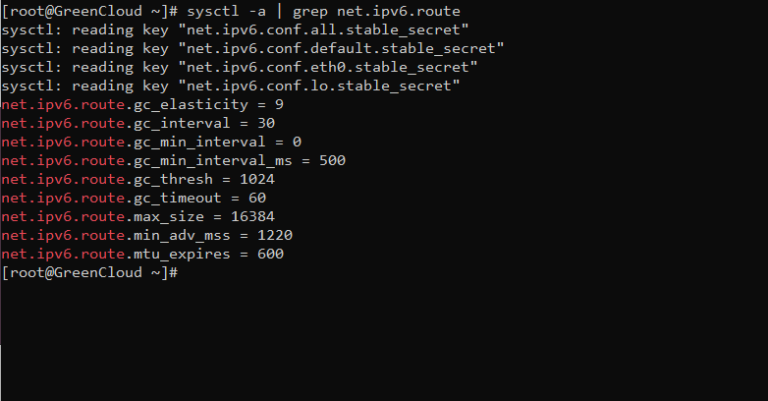Click the gc_min_interval_ms = 500 line
The width and height of the screenshot is (768, 401).
tap(173, 161)
